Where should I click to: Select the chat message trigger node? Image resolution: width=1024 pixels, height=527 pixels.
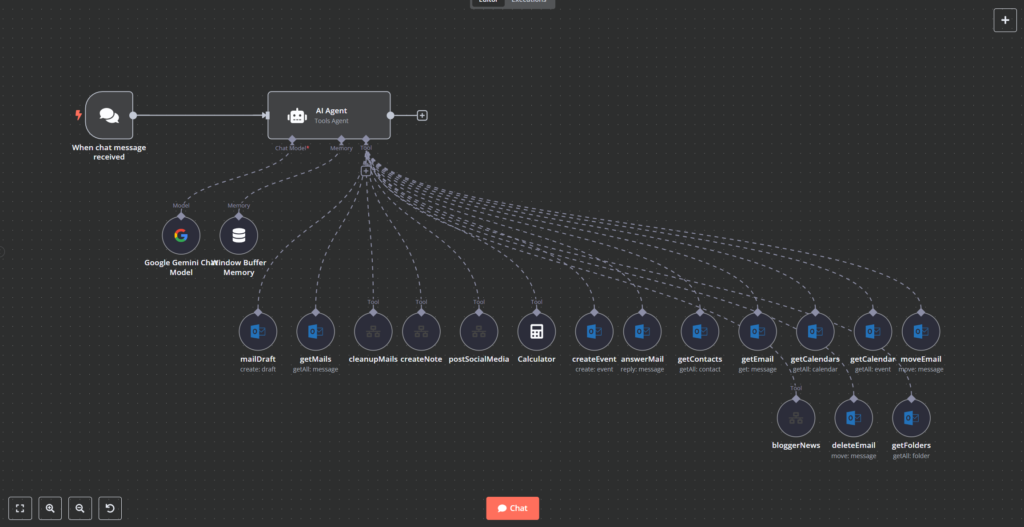tap(109, 116)
